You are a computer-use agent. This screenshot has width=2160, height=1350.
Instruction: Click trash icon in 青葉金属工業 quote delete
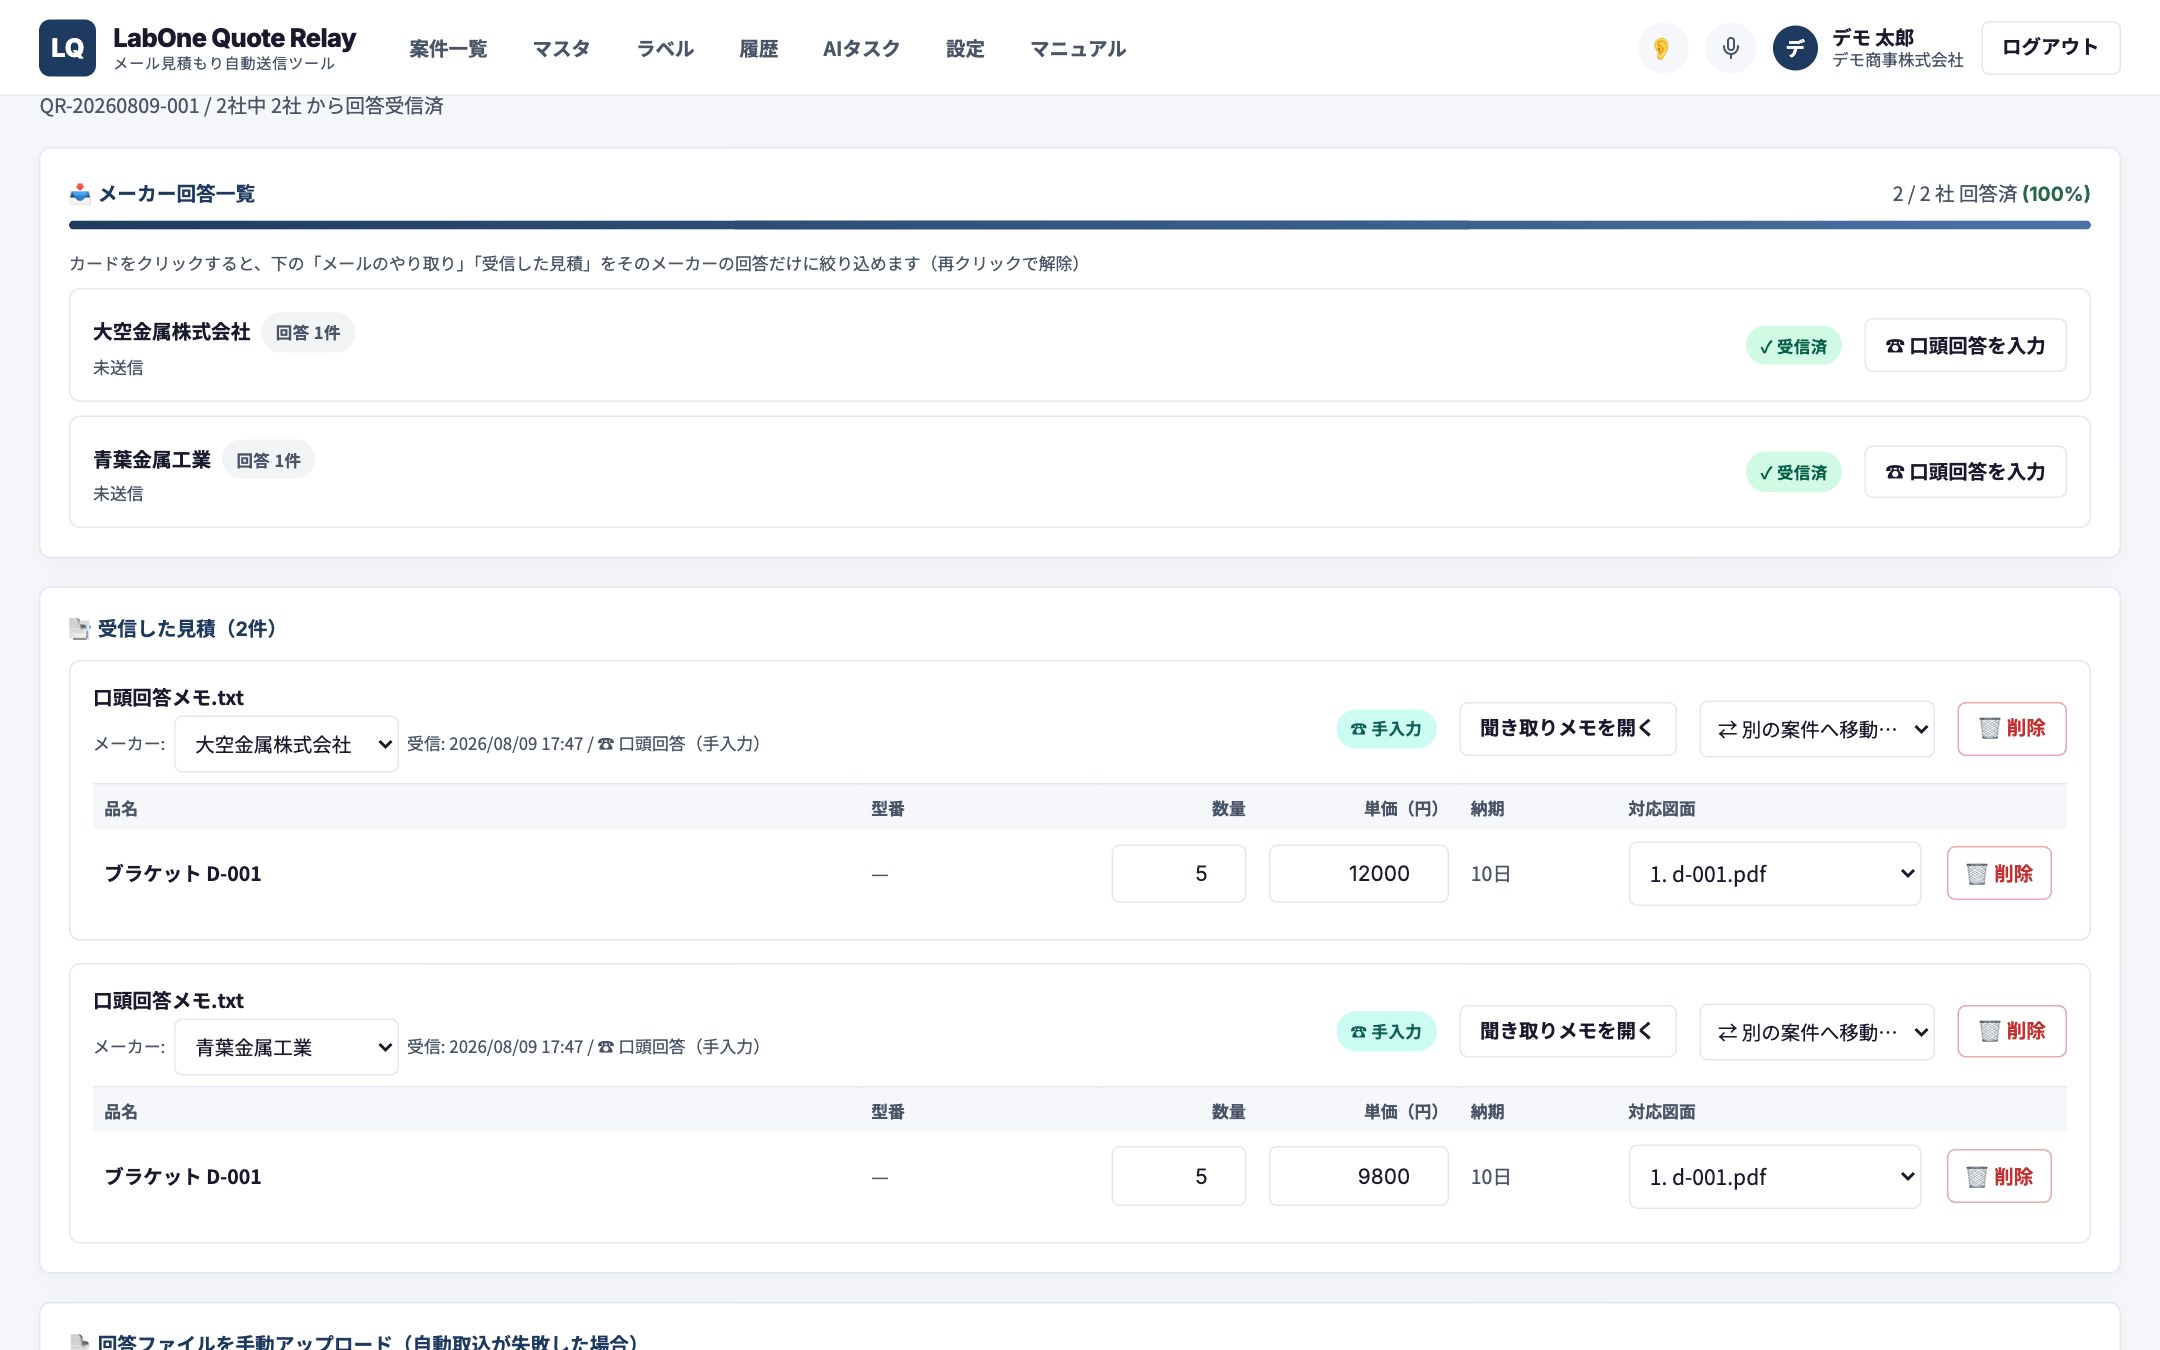pos(1989,1031)
